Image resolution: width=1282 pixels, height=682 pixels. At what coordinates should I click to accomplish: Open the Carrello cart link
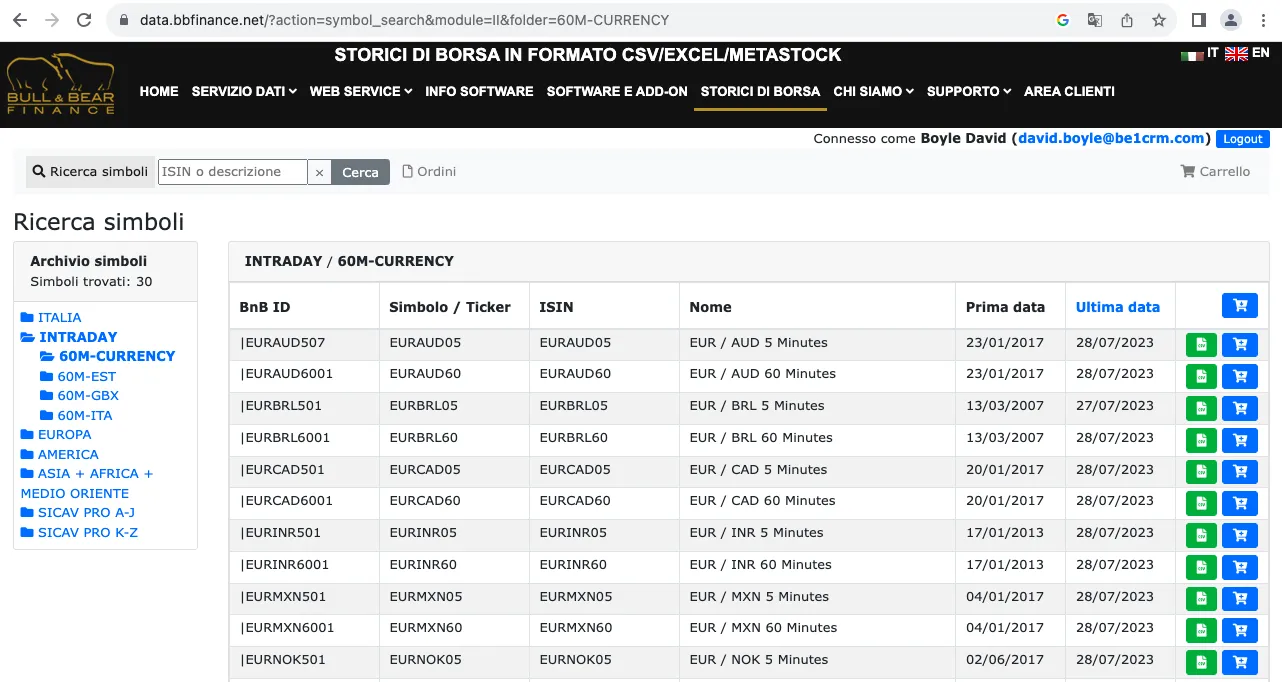click(x=1215, y=172)
